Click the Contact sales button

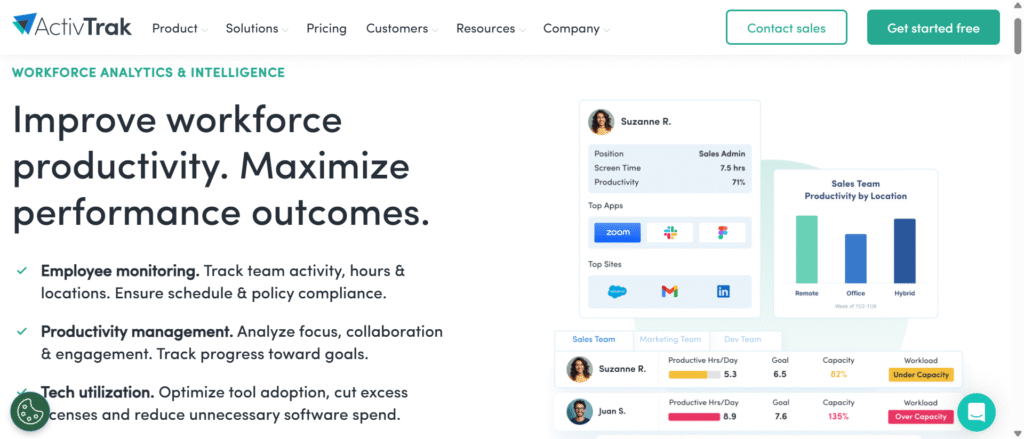[786, 28]
